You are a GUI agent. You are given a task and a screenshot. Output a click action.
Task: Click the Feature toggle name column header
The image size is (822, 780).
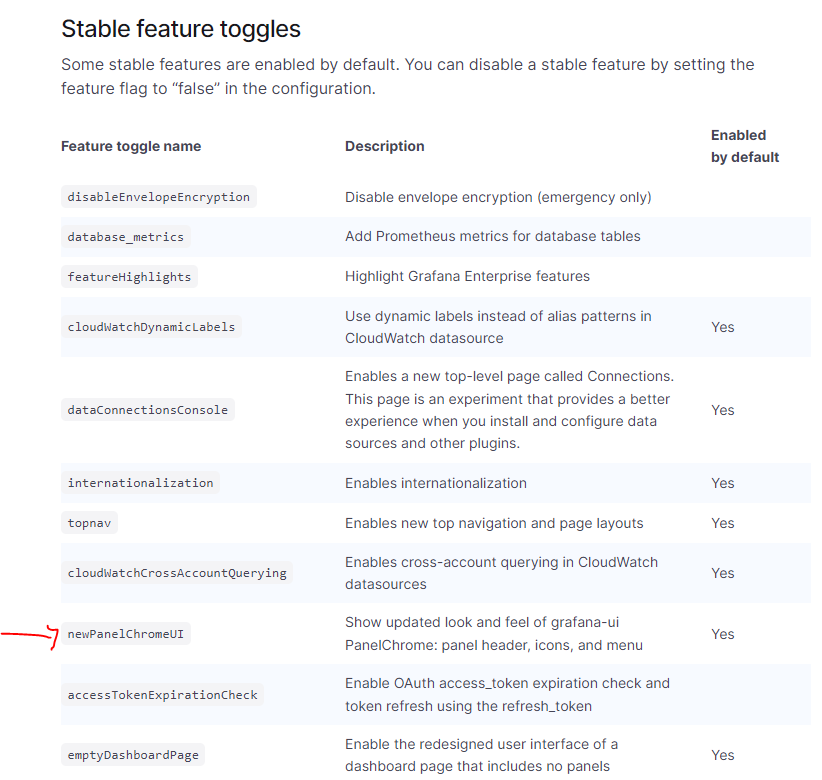pyautogui.click(x=131, y=146)
